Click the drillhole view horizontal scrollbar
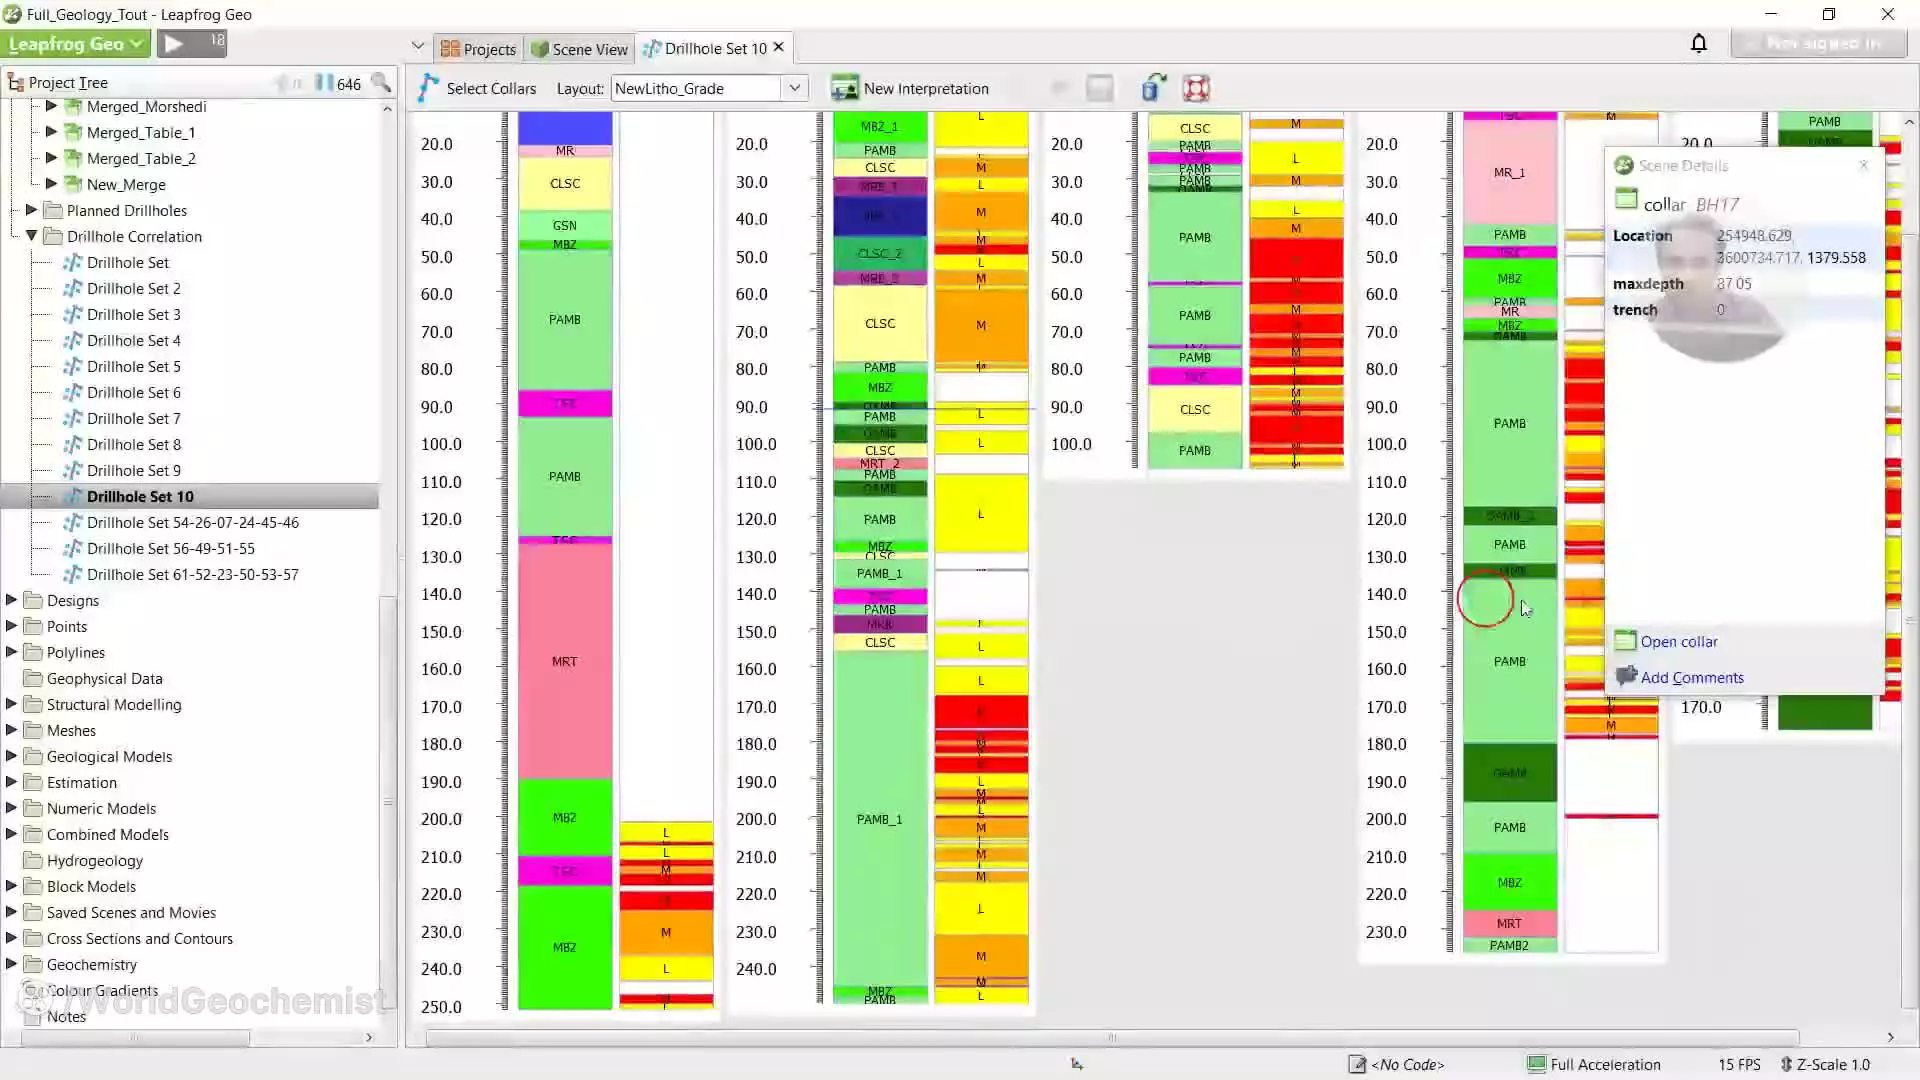Image resolution: width=1920 pixels, height=1080 pixels. (x=1112, y=1038)
